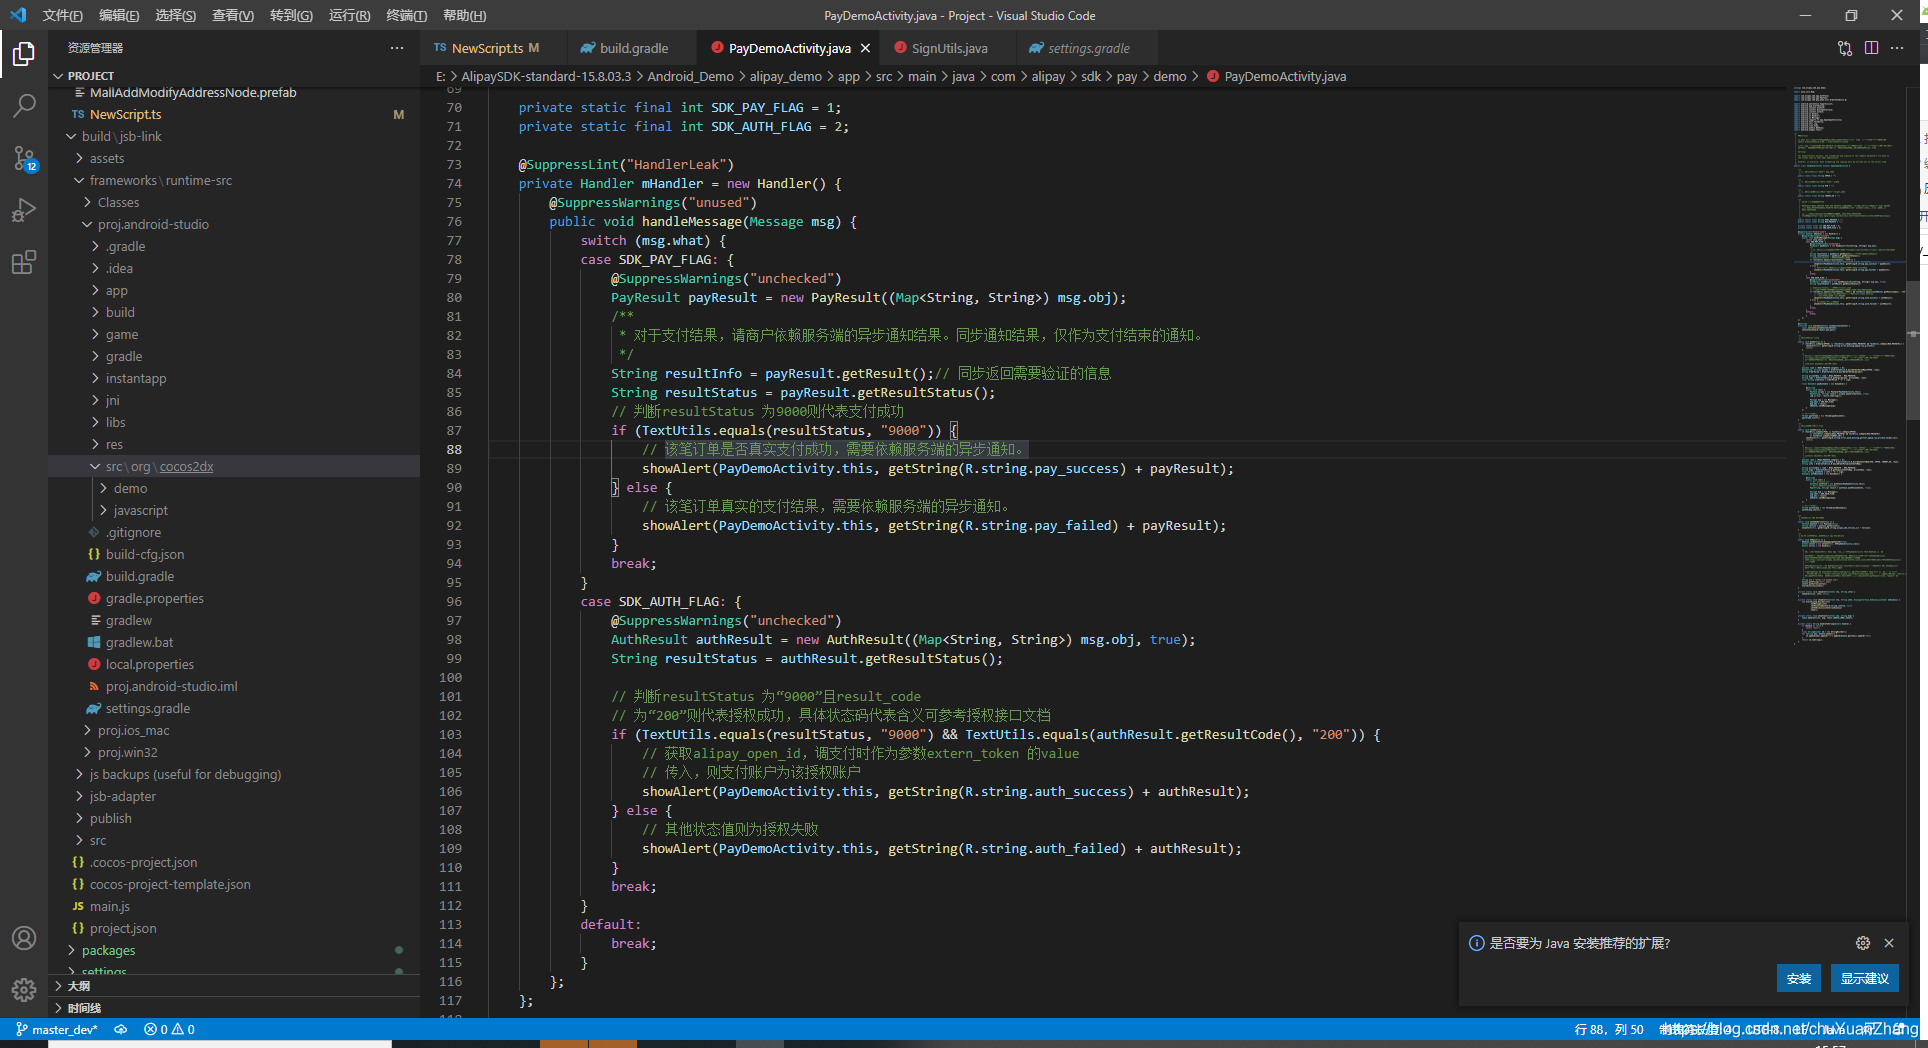
Task: Open the Manage gear in activity bar
Action: click(x=24, y=990)
